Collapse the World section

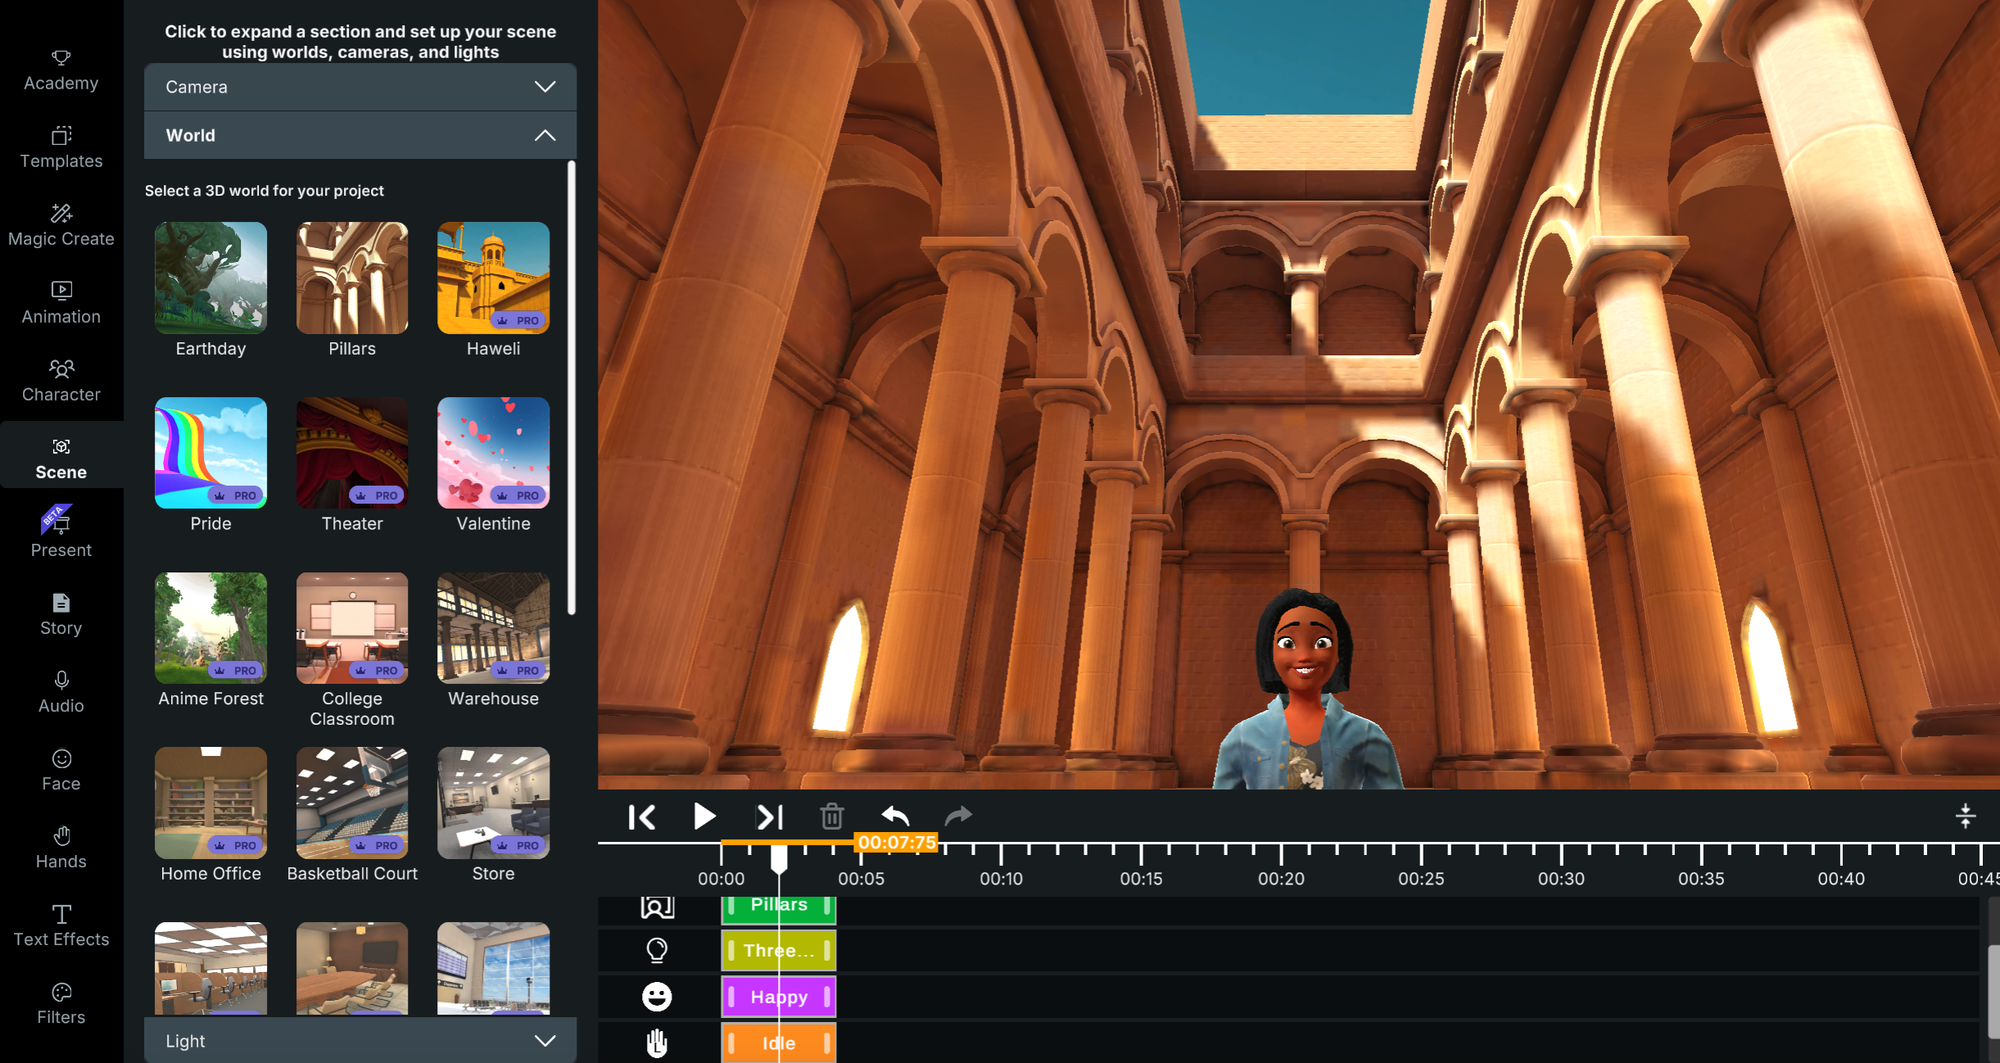360,135
